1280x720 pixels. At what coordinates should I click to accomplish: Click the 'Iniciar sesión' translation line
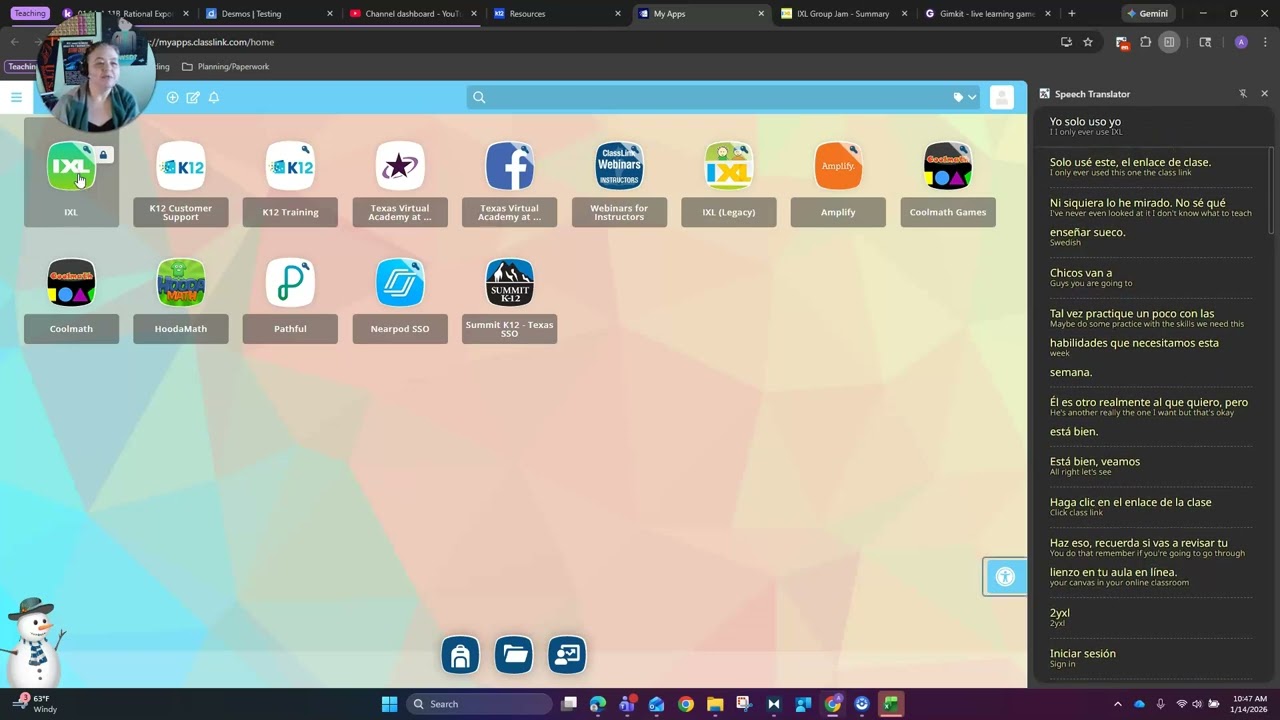click(x=1083, y=654)
